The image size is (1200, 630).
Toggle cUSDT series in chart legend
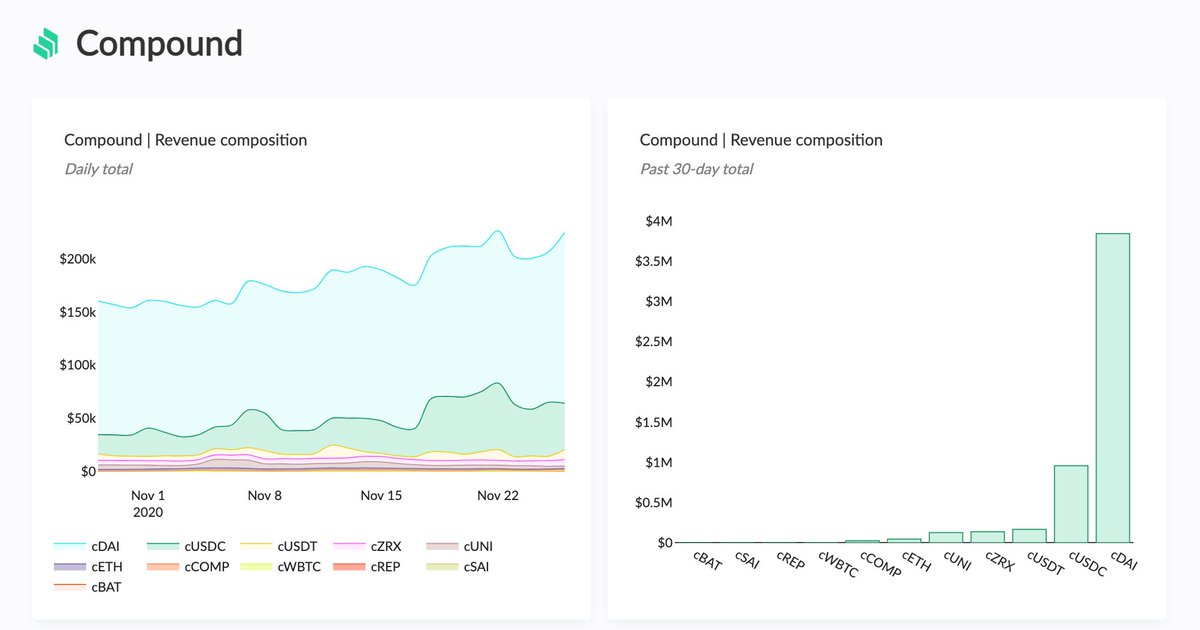pos(279,547)
